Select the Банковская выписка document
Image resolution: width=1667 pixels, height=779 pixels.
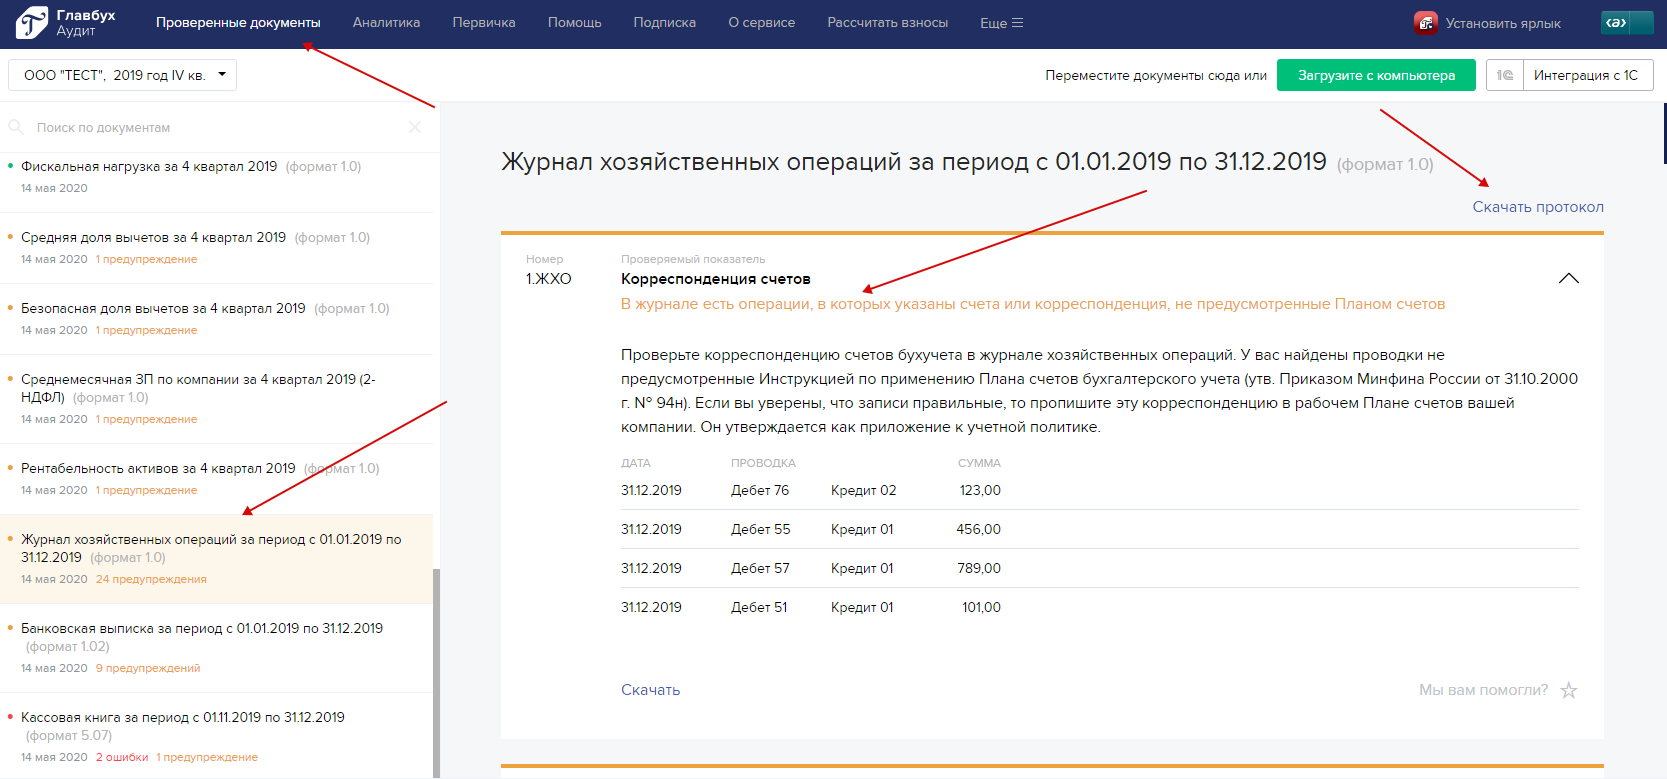[x=202, y=628]
